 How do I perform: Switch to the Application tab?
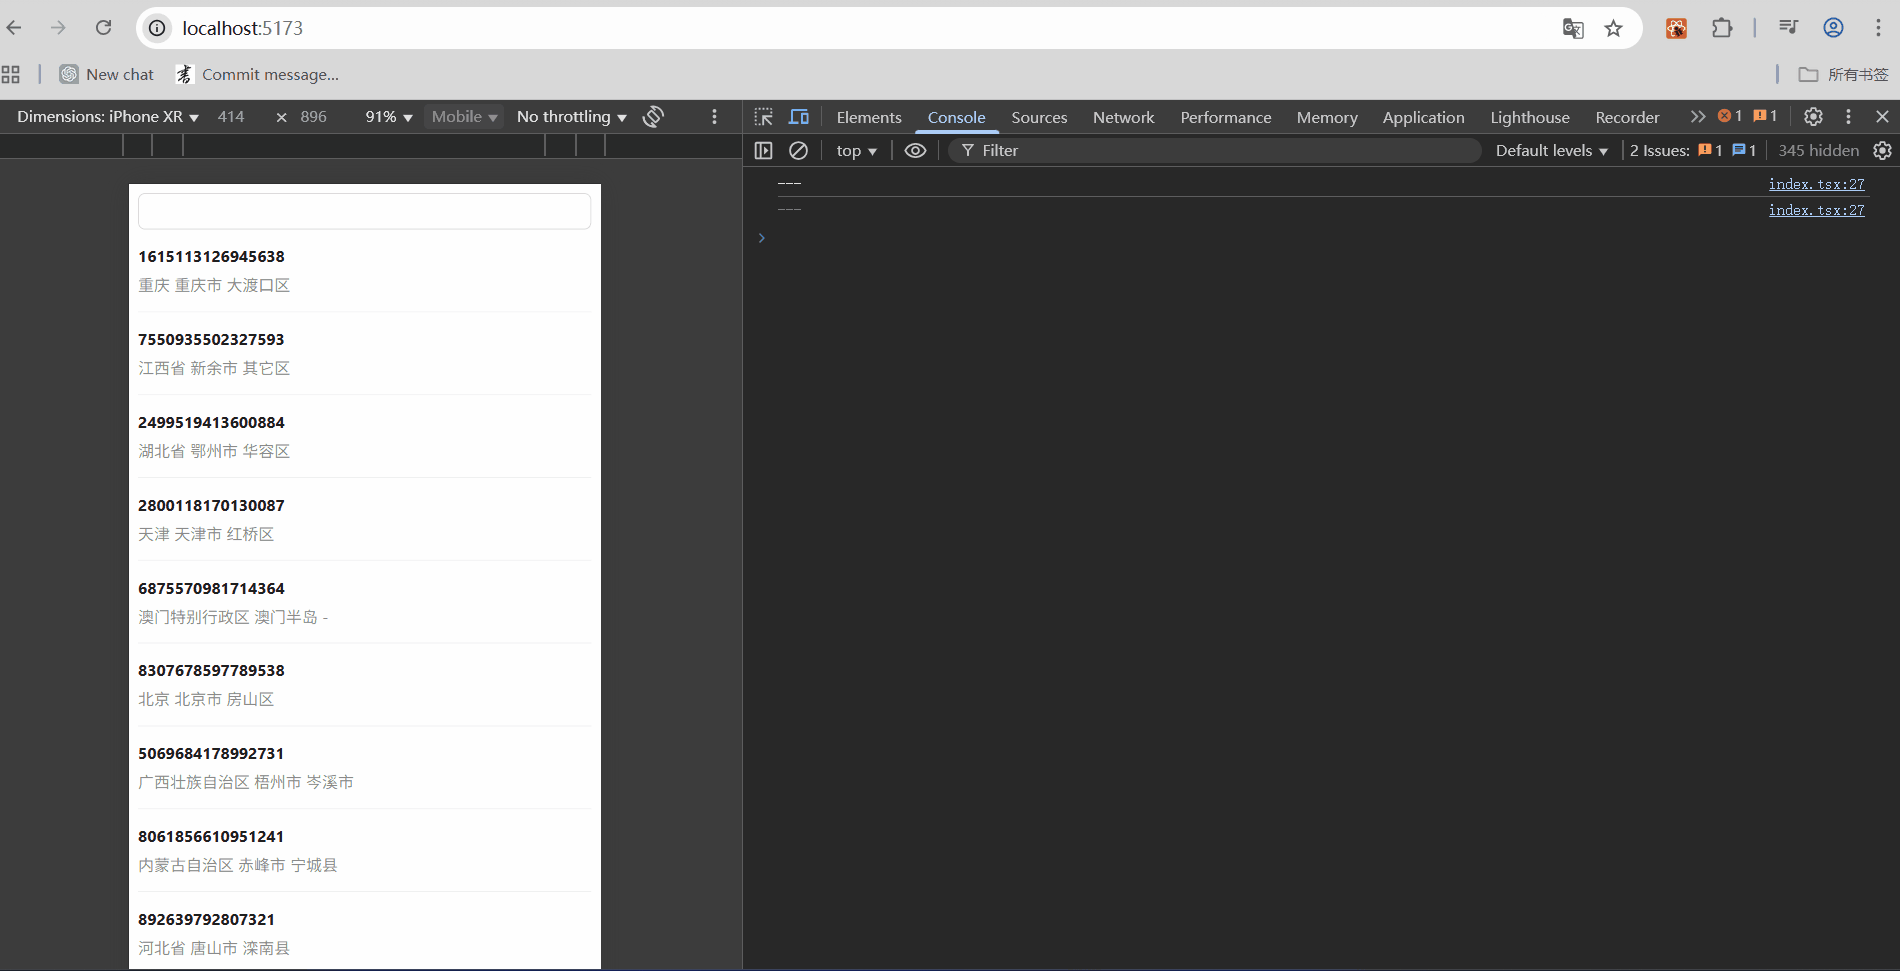tap(1423, 117)
